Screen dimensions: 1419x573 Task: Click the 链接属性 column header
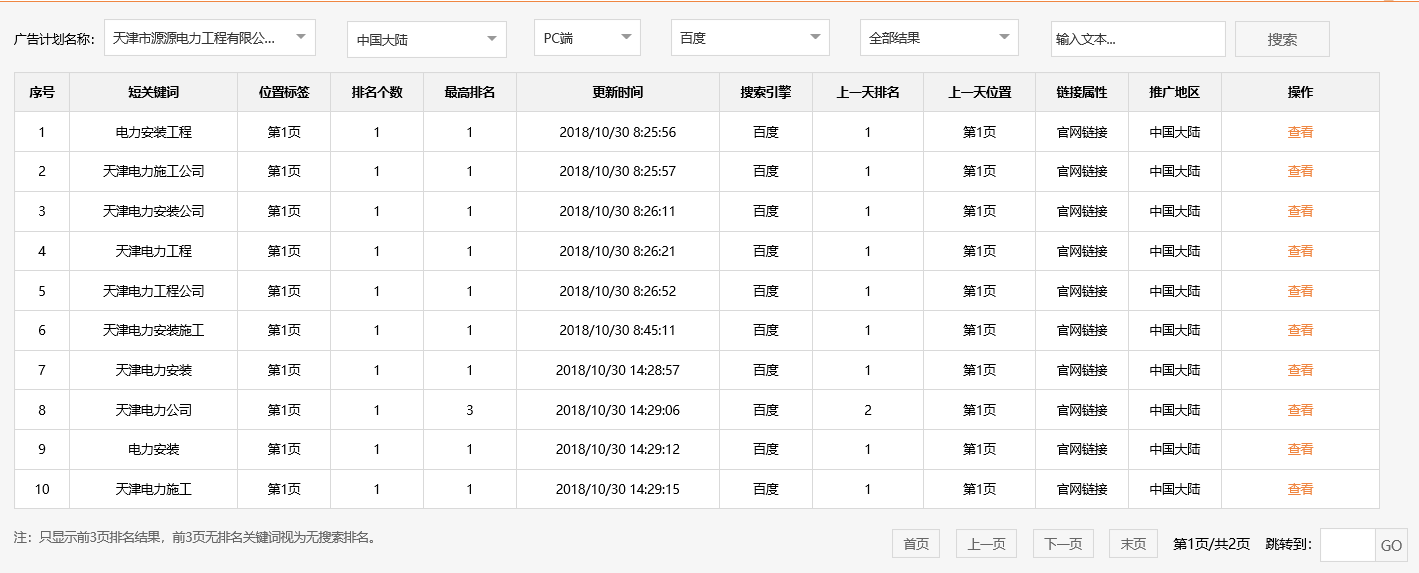coord(1082,92)
